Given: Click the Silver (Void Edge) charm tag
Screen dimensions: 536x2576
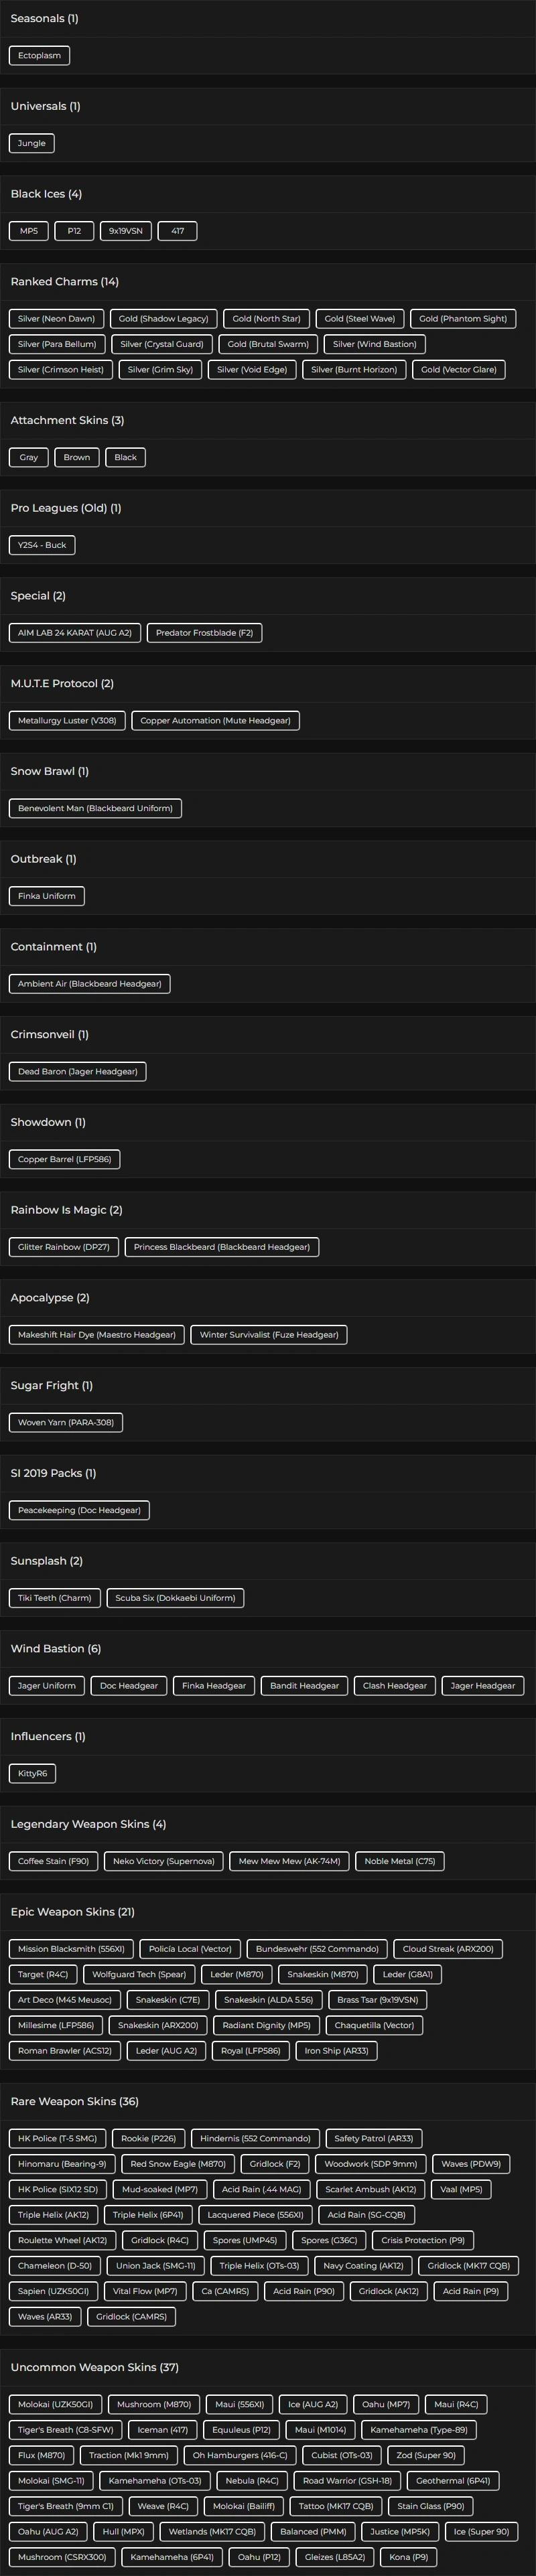Looking at the screenshot, I should 252,370.
